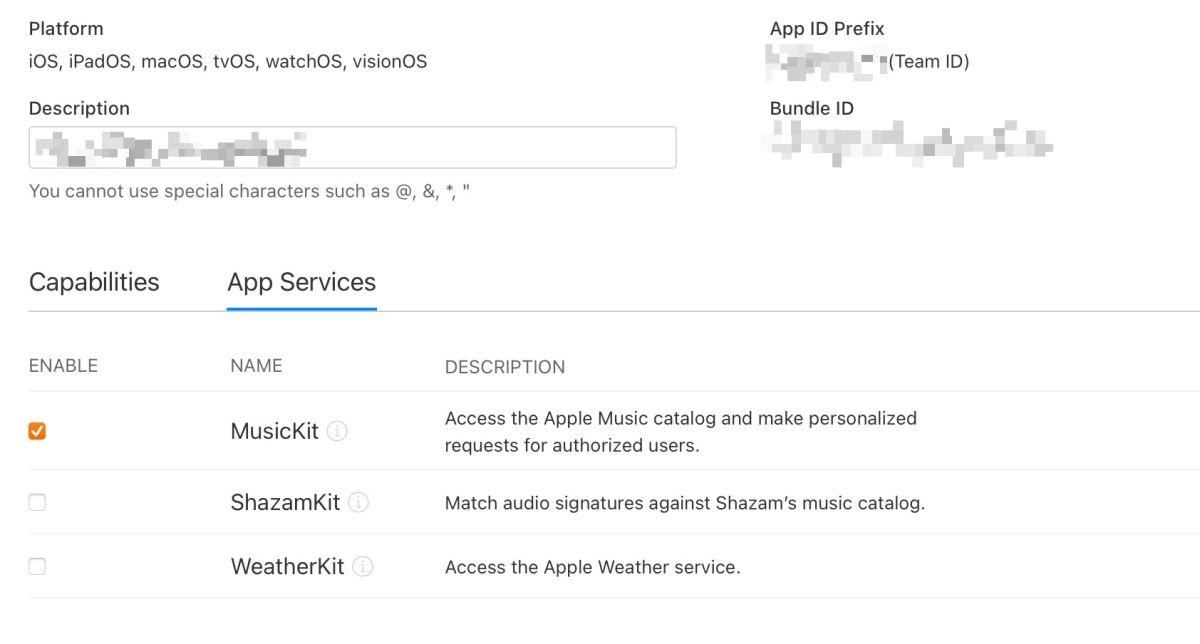The image size is (1200, 644).
Task: Click the NAME column header
Action: (256, 366)
